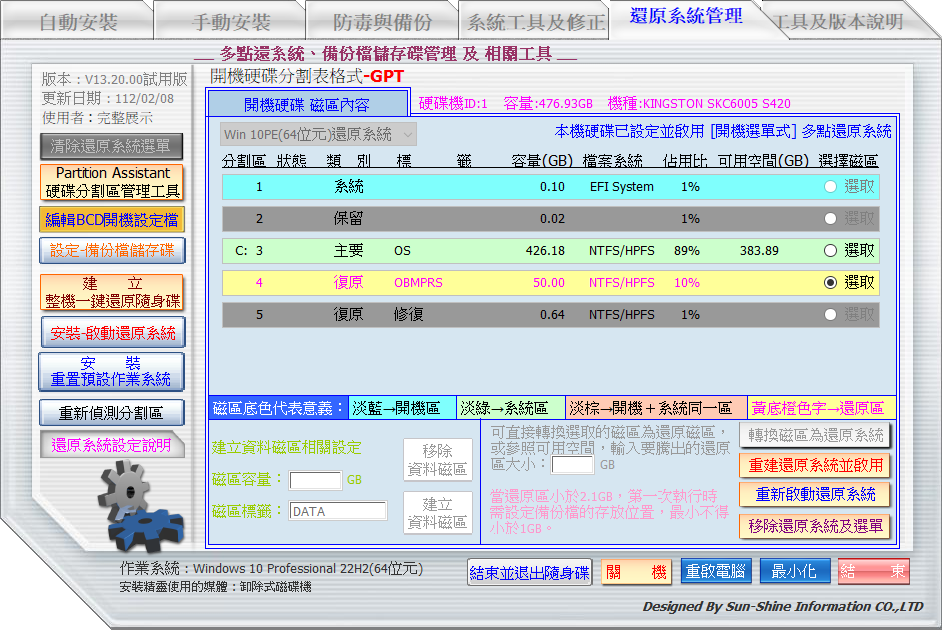Viewport: 942px width, 630px height.
Task: Select radio button for partition 4 OBMPRS
Action: [830, 283]
